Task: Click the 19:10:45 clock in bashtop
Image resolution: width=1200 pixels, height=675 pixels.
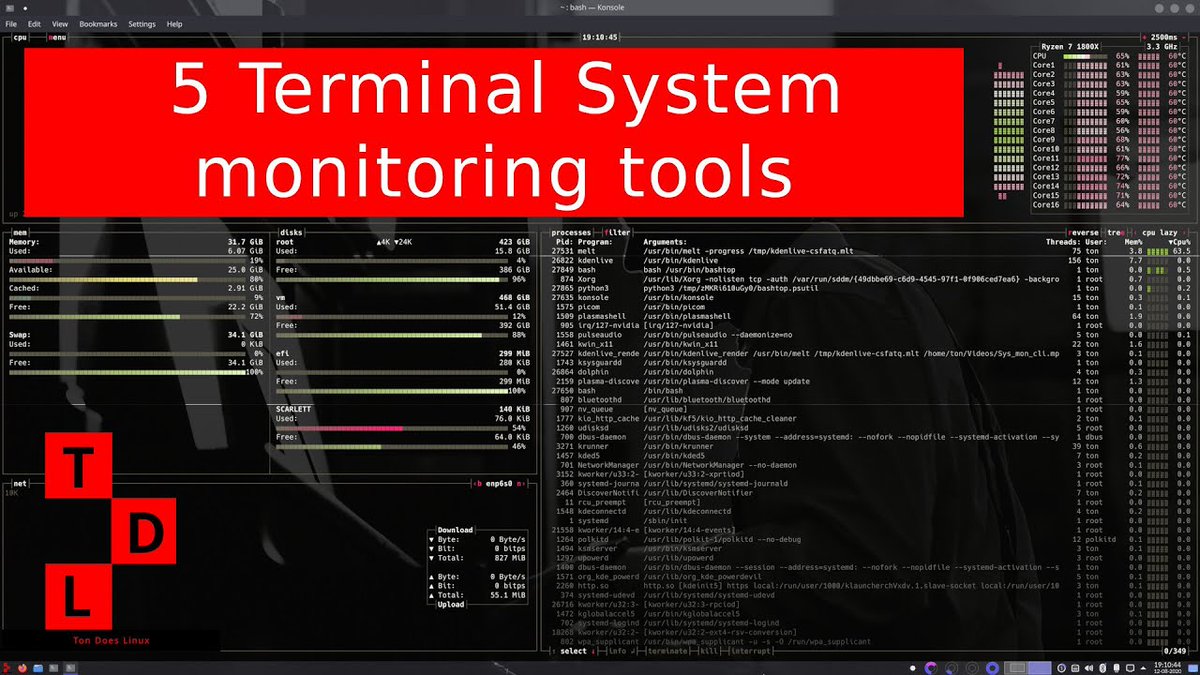Action: (x=600, y=37)
